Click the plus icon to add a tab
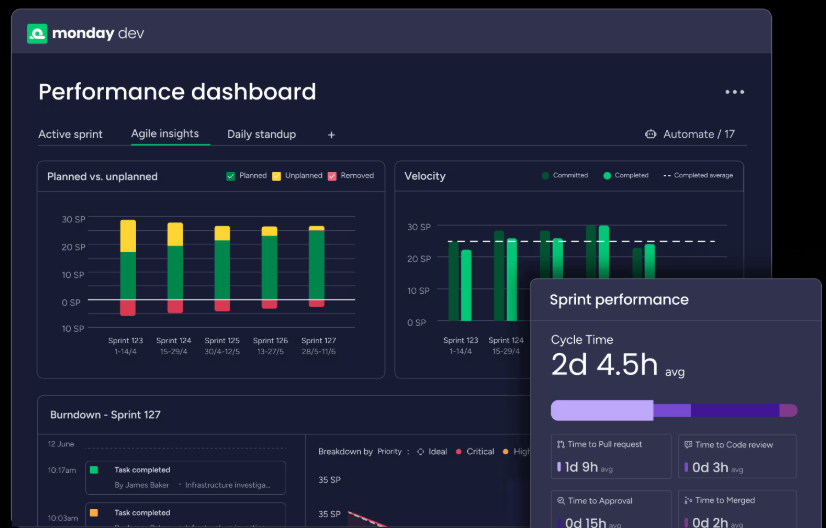Screen dimensions: 826x528 (332, 135)
